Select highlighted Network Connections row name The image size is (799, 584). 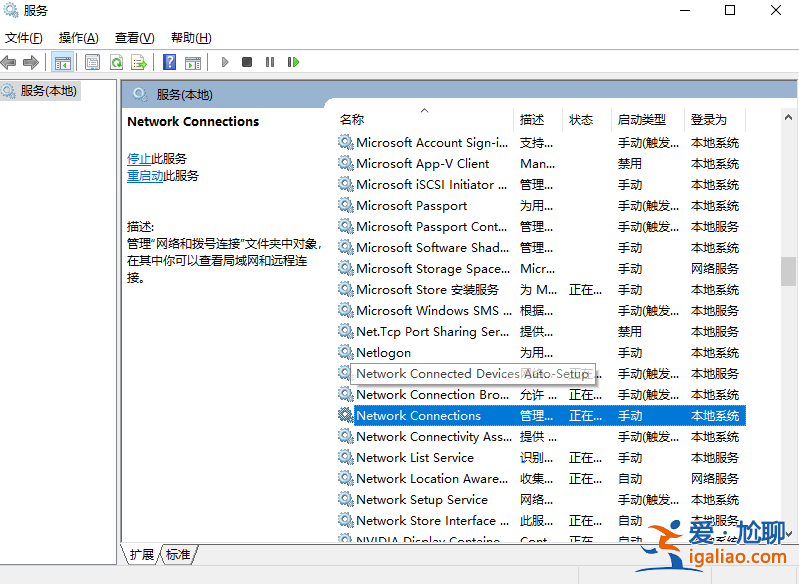[x=418, y=416]
